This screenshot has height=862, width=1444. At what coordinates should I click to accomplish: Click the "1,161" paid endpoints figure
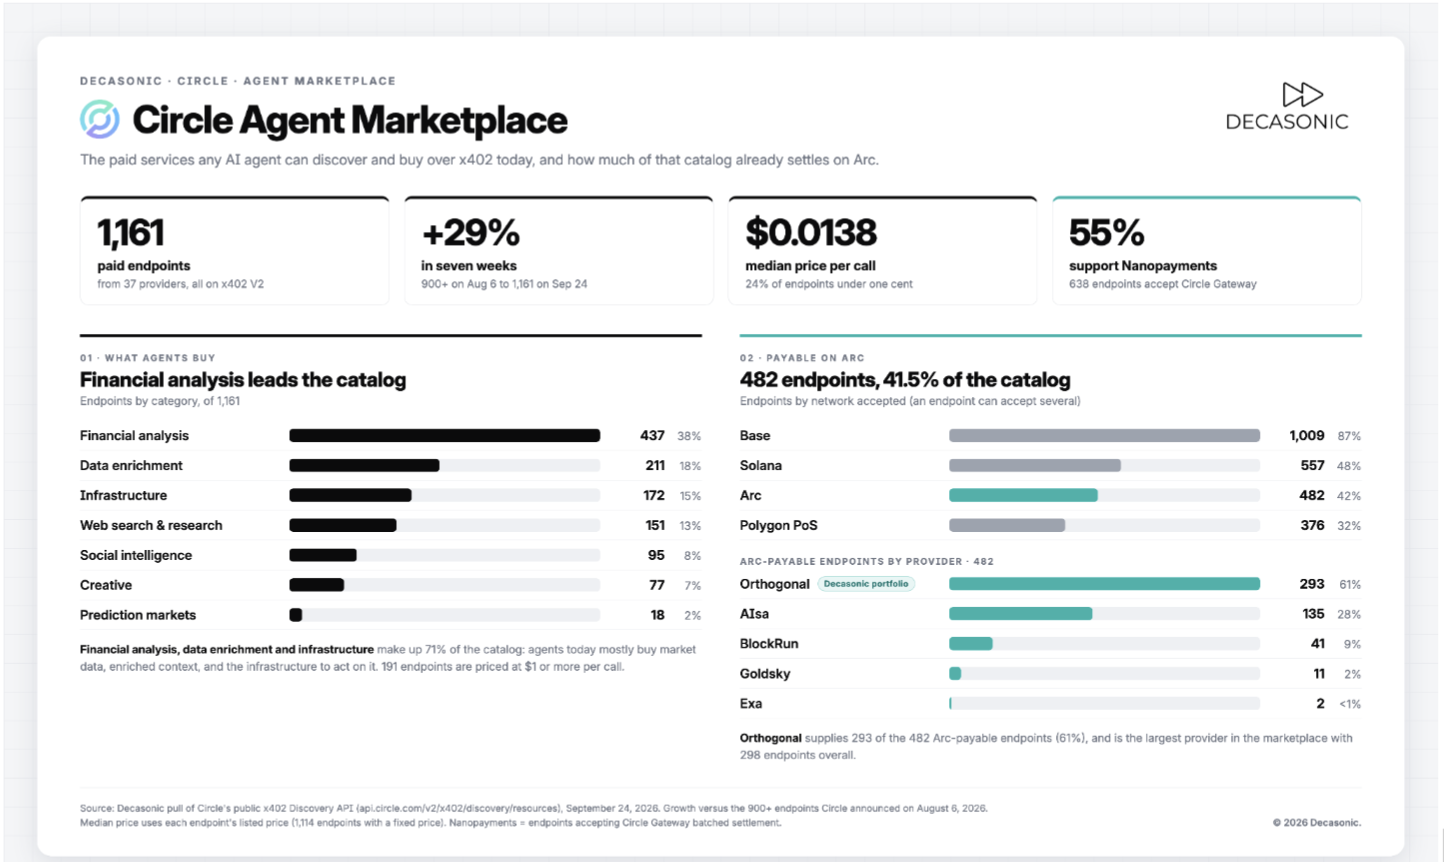coord(131,233)
